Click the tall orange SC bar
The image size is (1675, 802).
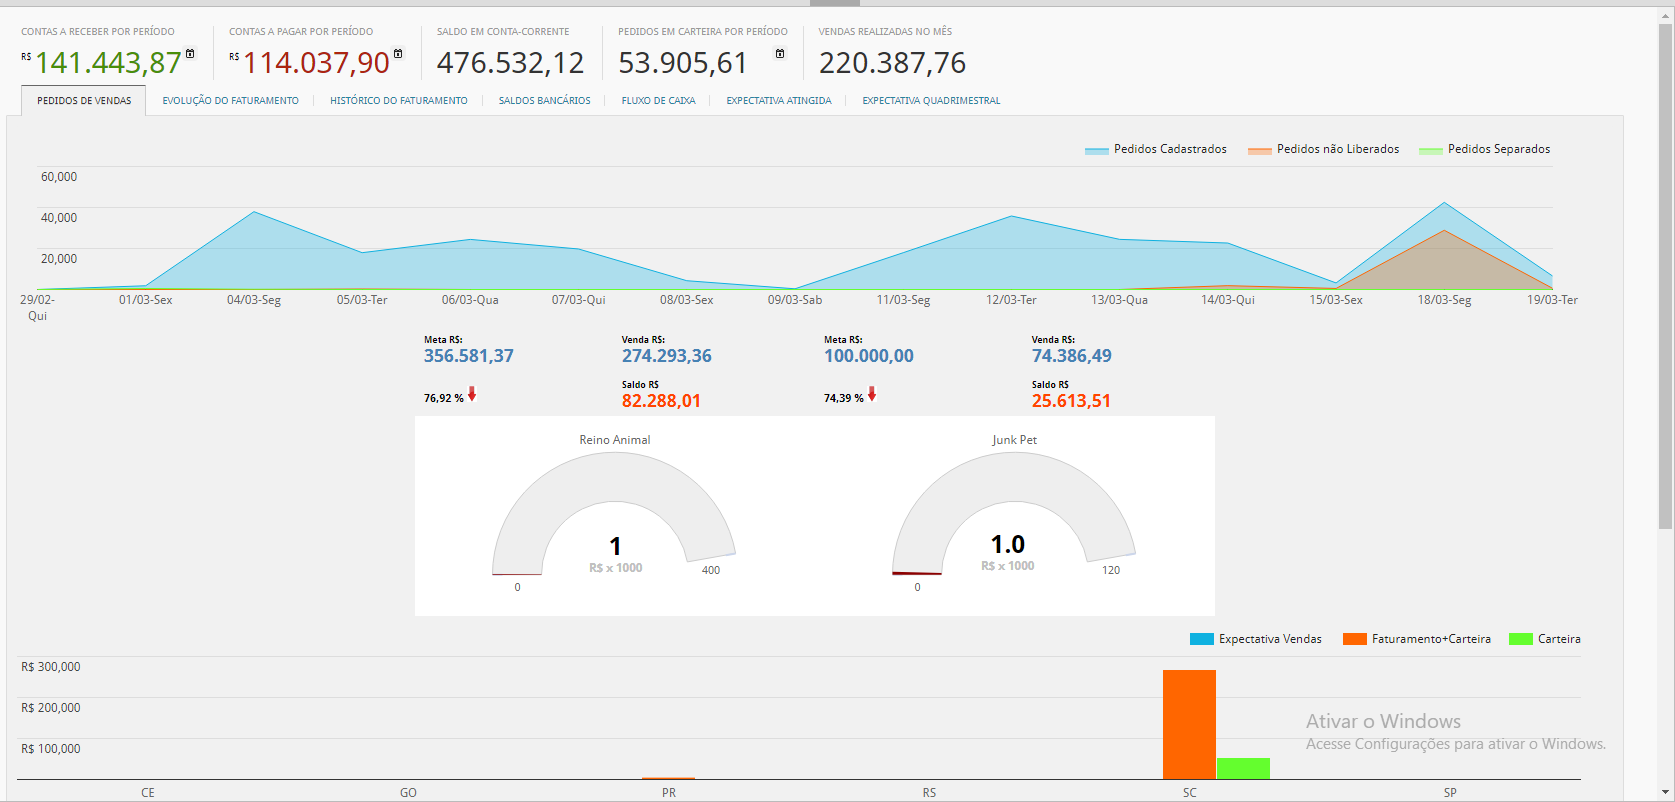pos(1189,724)
